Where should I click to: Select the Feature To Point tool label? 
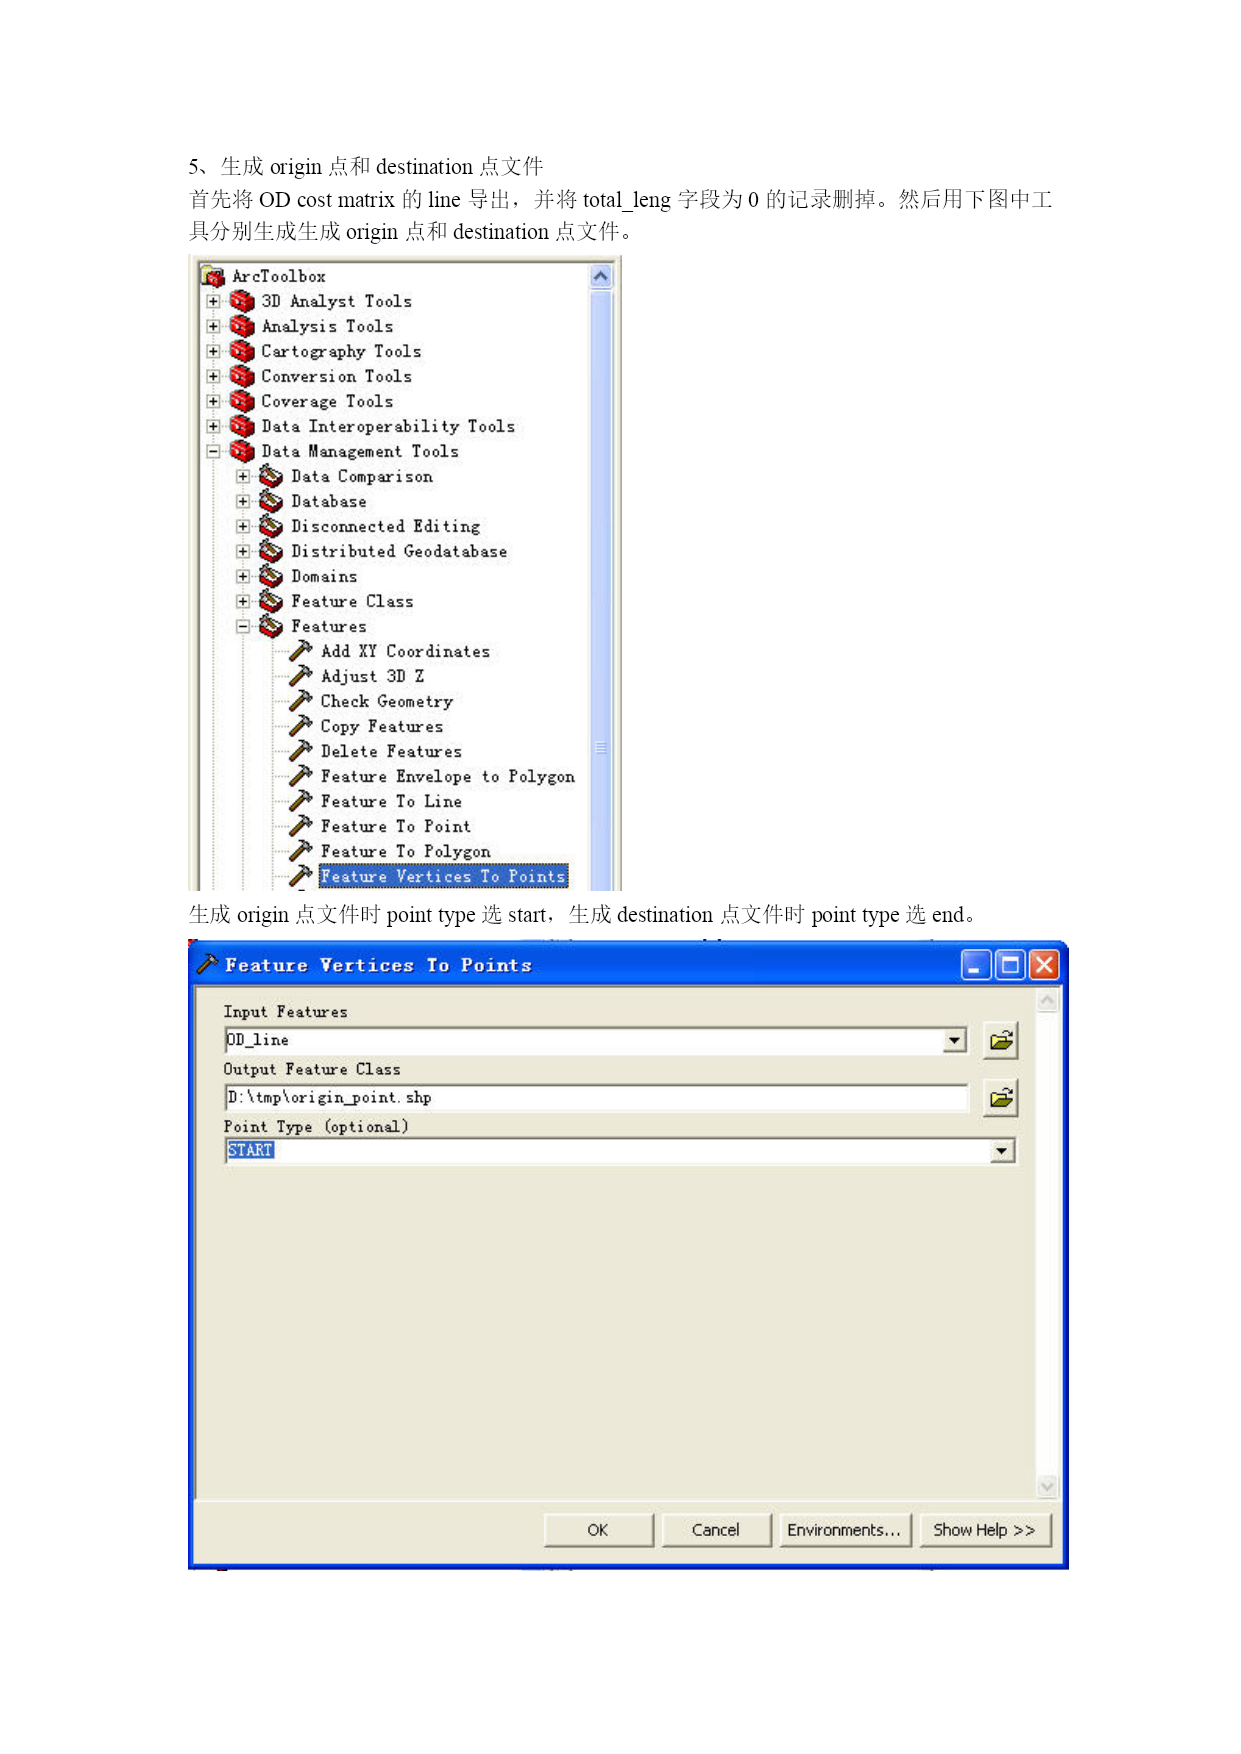[395, 826]
